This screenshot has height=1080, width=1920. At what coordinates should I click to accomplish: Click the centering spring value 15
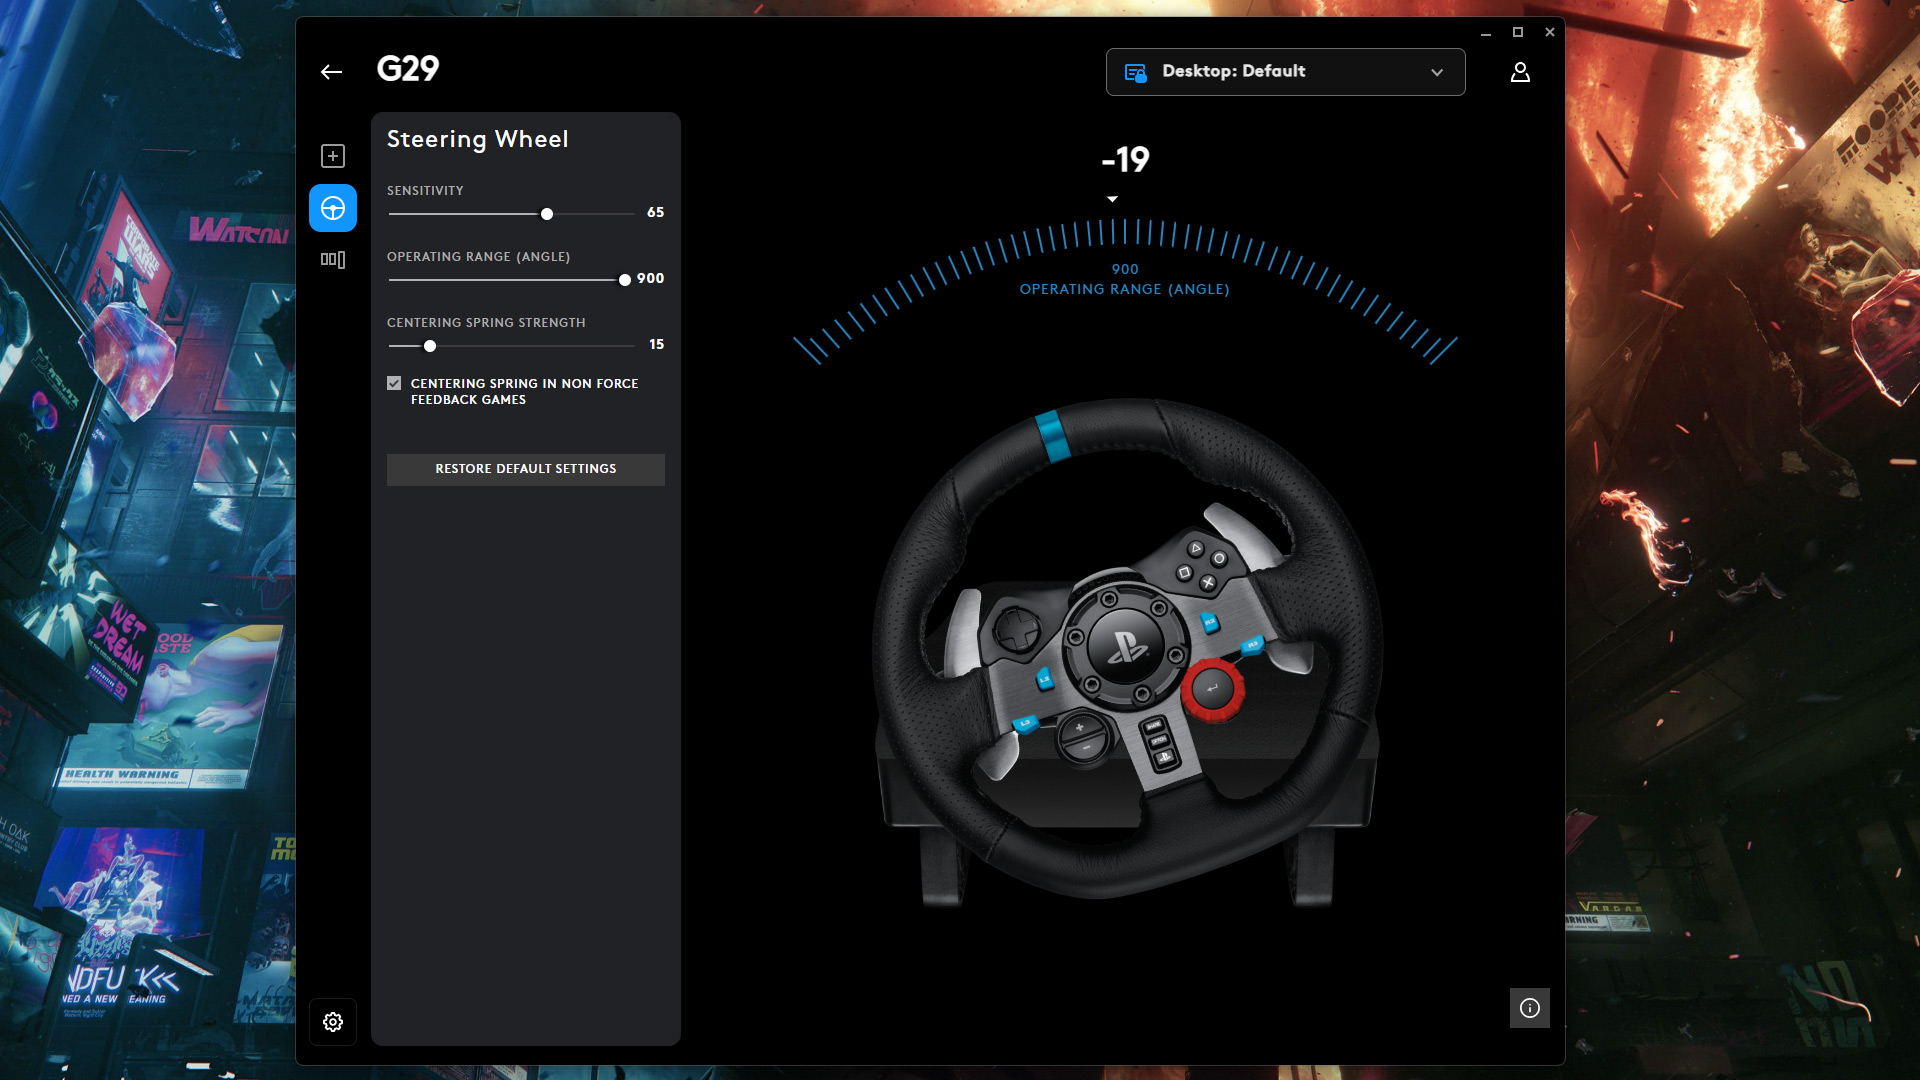click(657, 344)
